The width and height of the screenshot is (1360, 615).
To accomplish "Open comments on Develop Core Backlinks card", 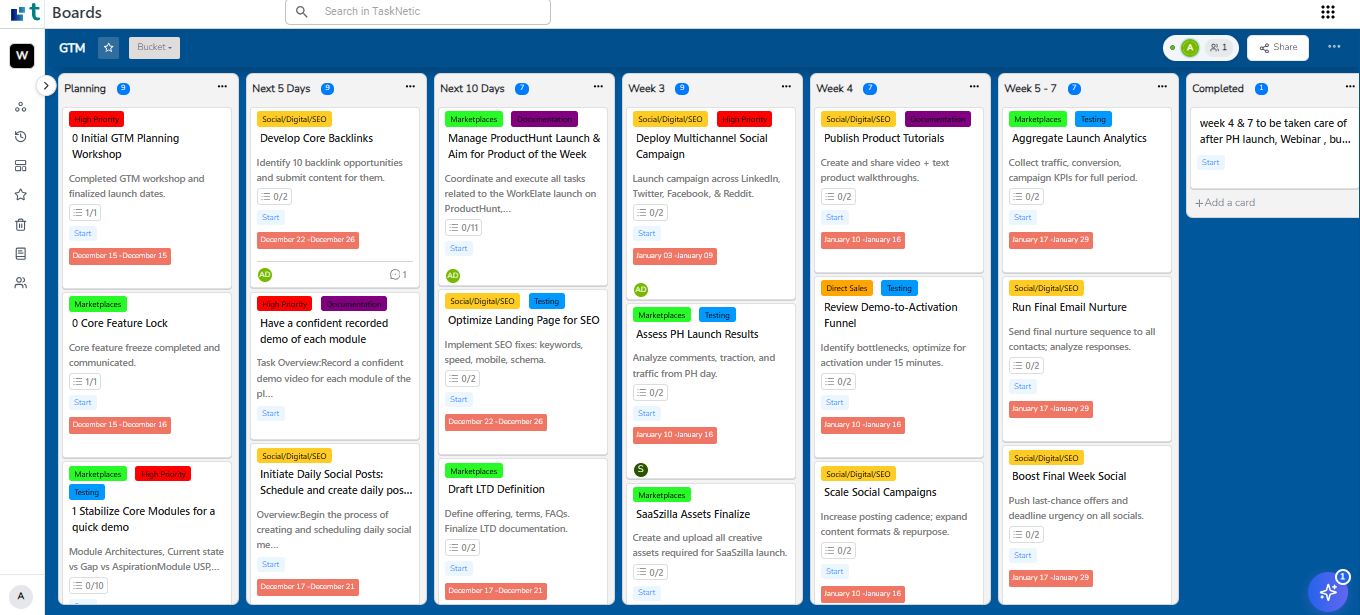I will click(x=398, y=275).
